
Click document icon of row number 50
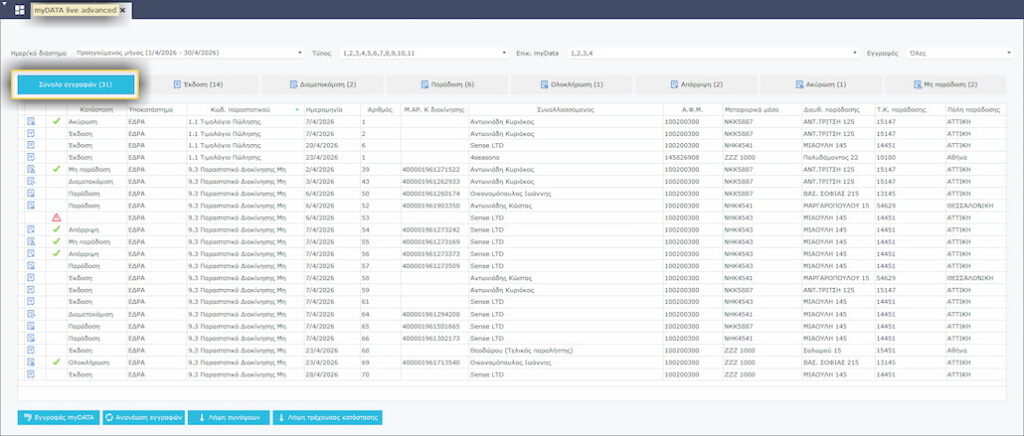click(31, 193)
